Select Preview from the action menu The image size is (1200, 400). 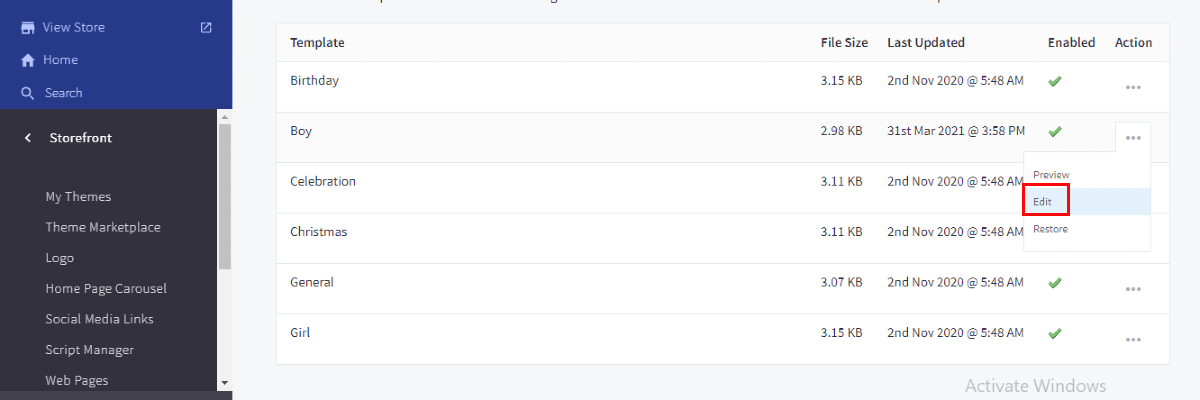pos(1051,175)
